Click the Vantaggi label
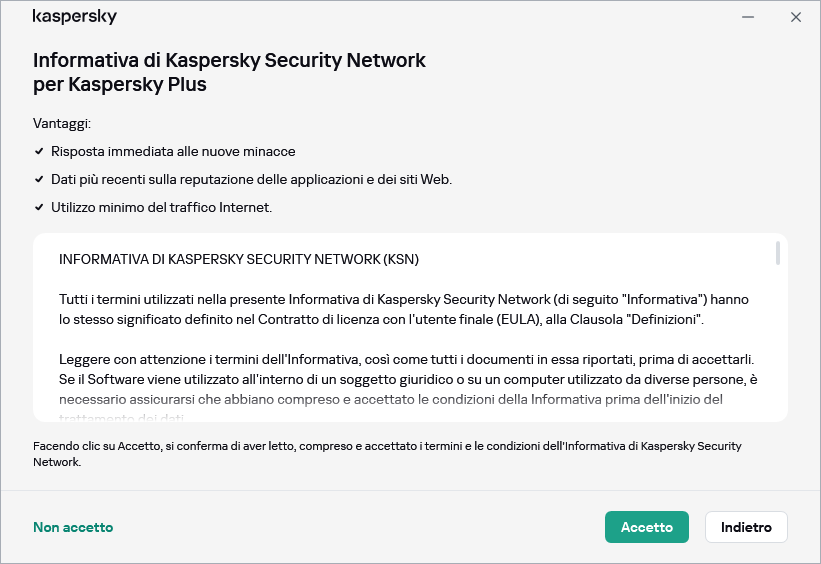The image size is (821, 564). point(62,123)
